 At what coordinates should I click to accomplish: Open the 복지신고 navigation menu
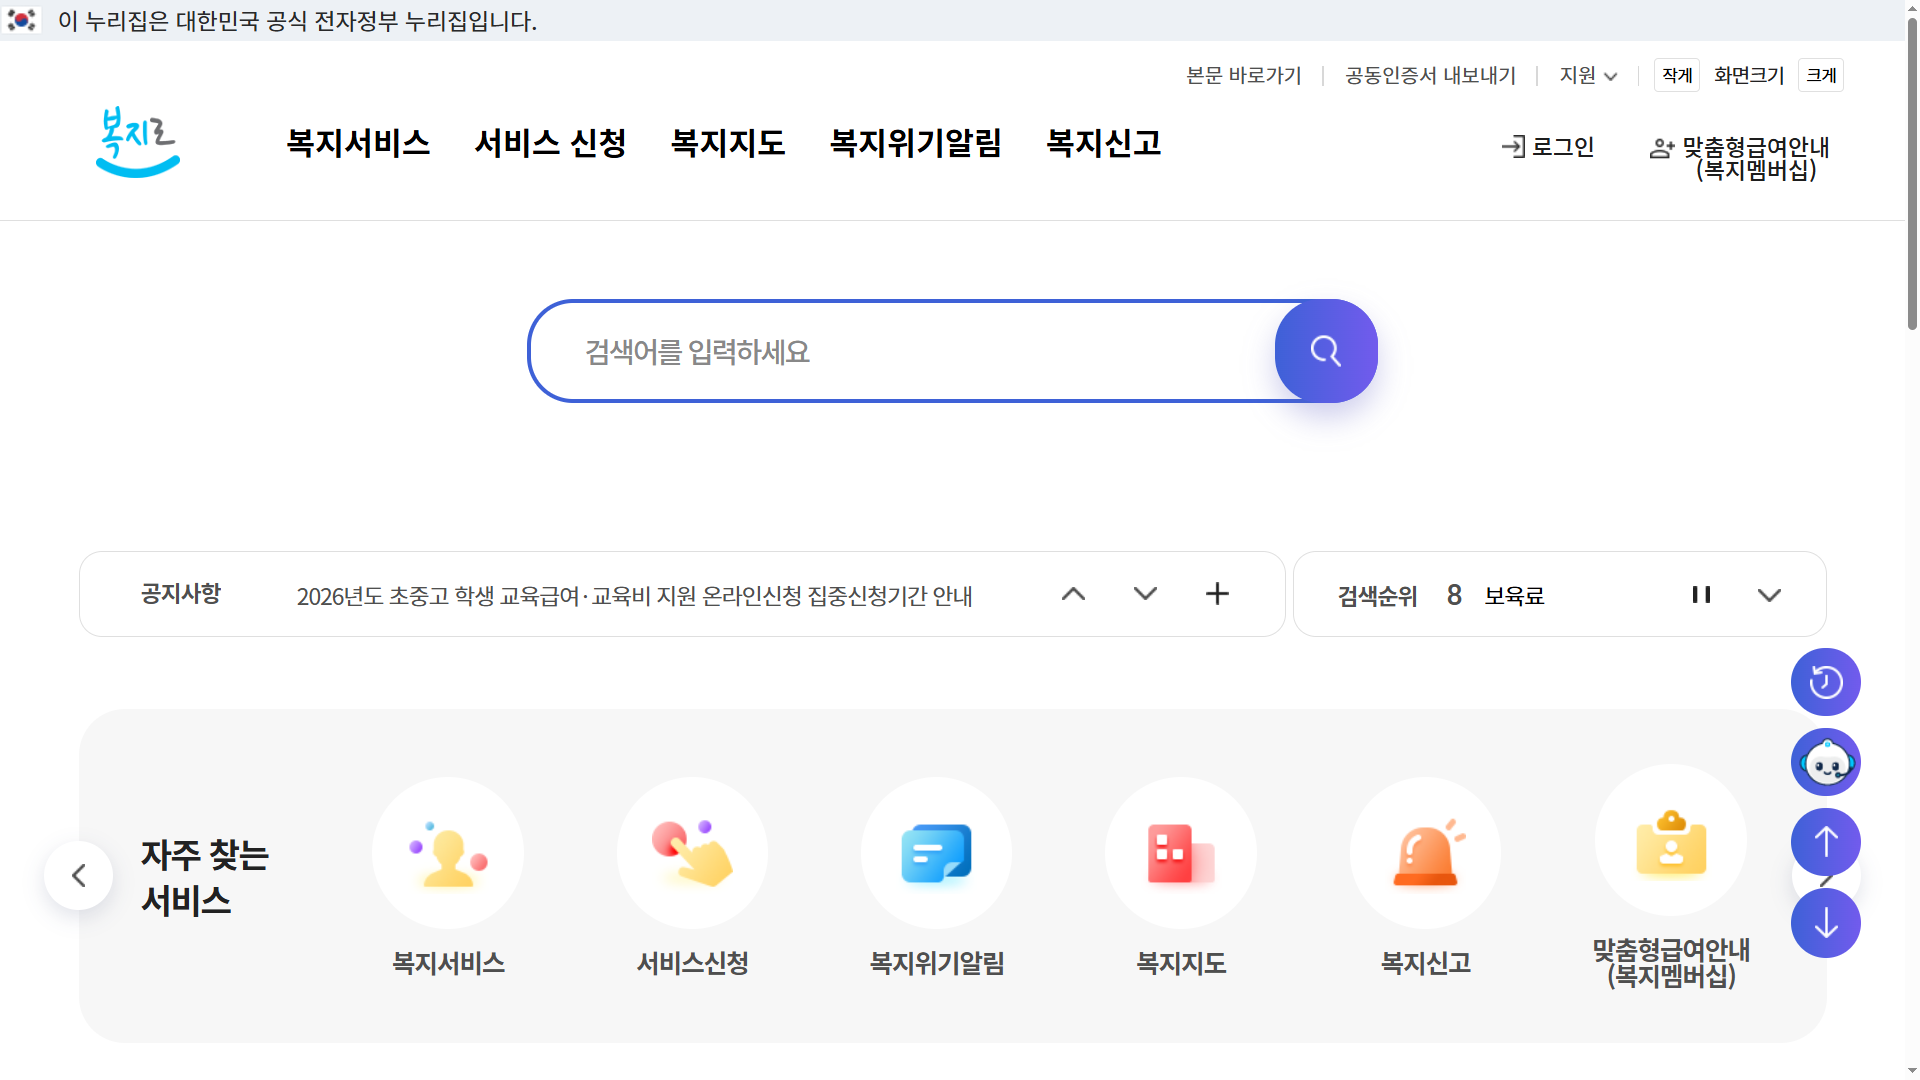[x=1102, y=143]
